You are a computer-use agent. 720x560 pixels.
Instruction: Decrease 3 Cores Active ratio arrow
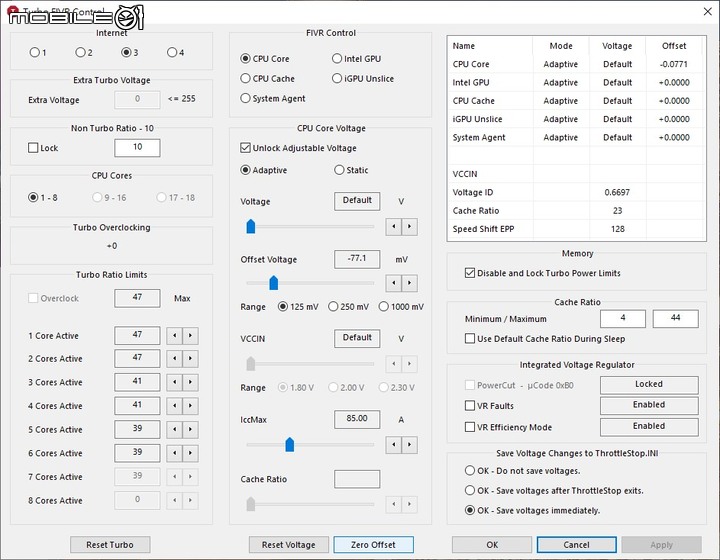[174, 382]
